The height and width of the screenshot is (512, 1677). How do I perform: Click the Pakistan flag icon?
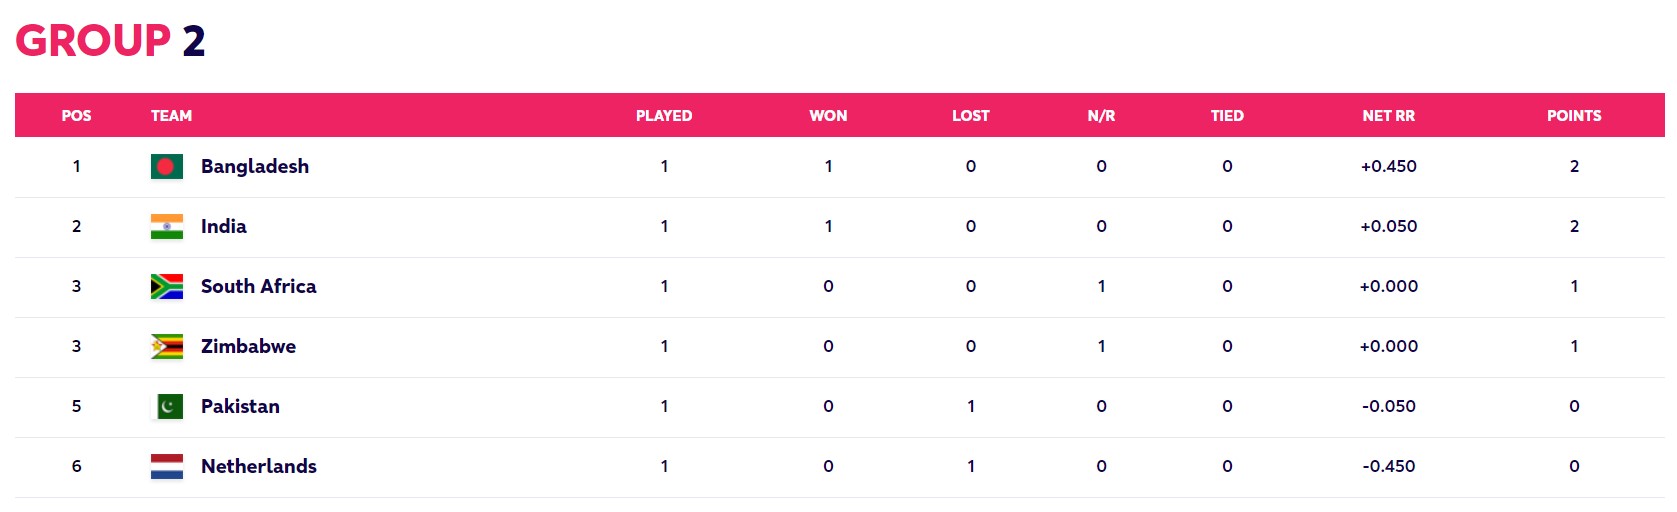tap(167, 407)
